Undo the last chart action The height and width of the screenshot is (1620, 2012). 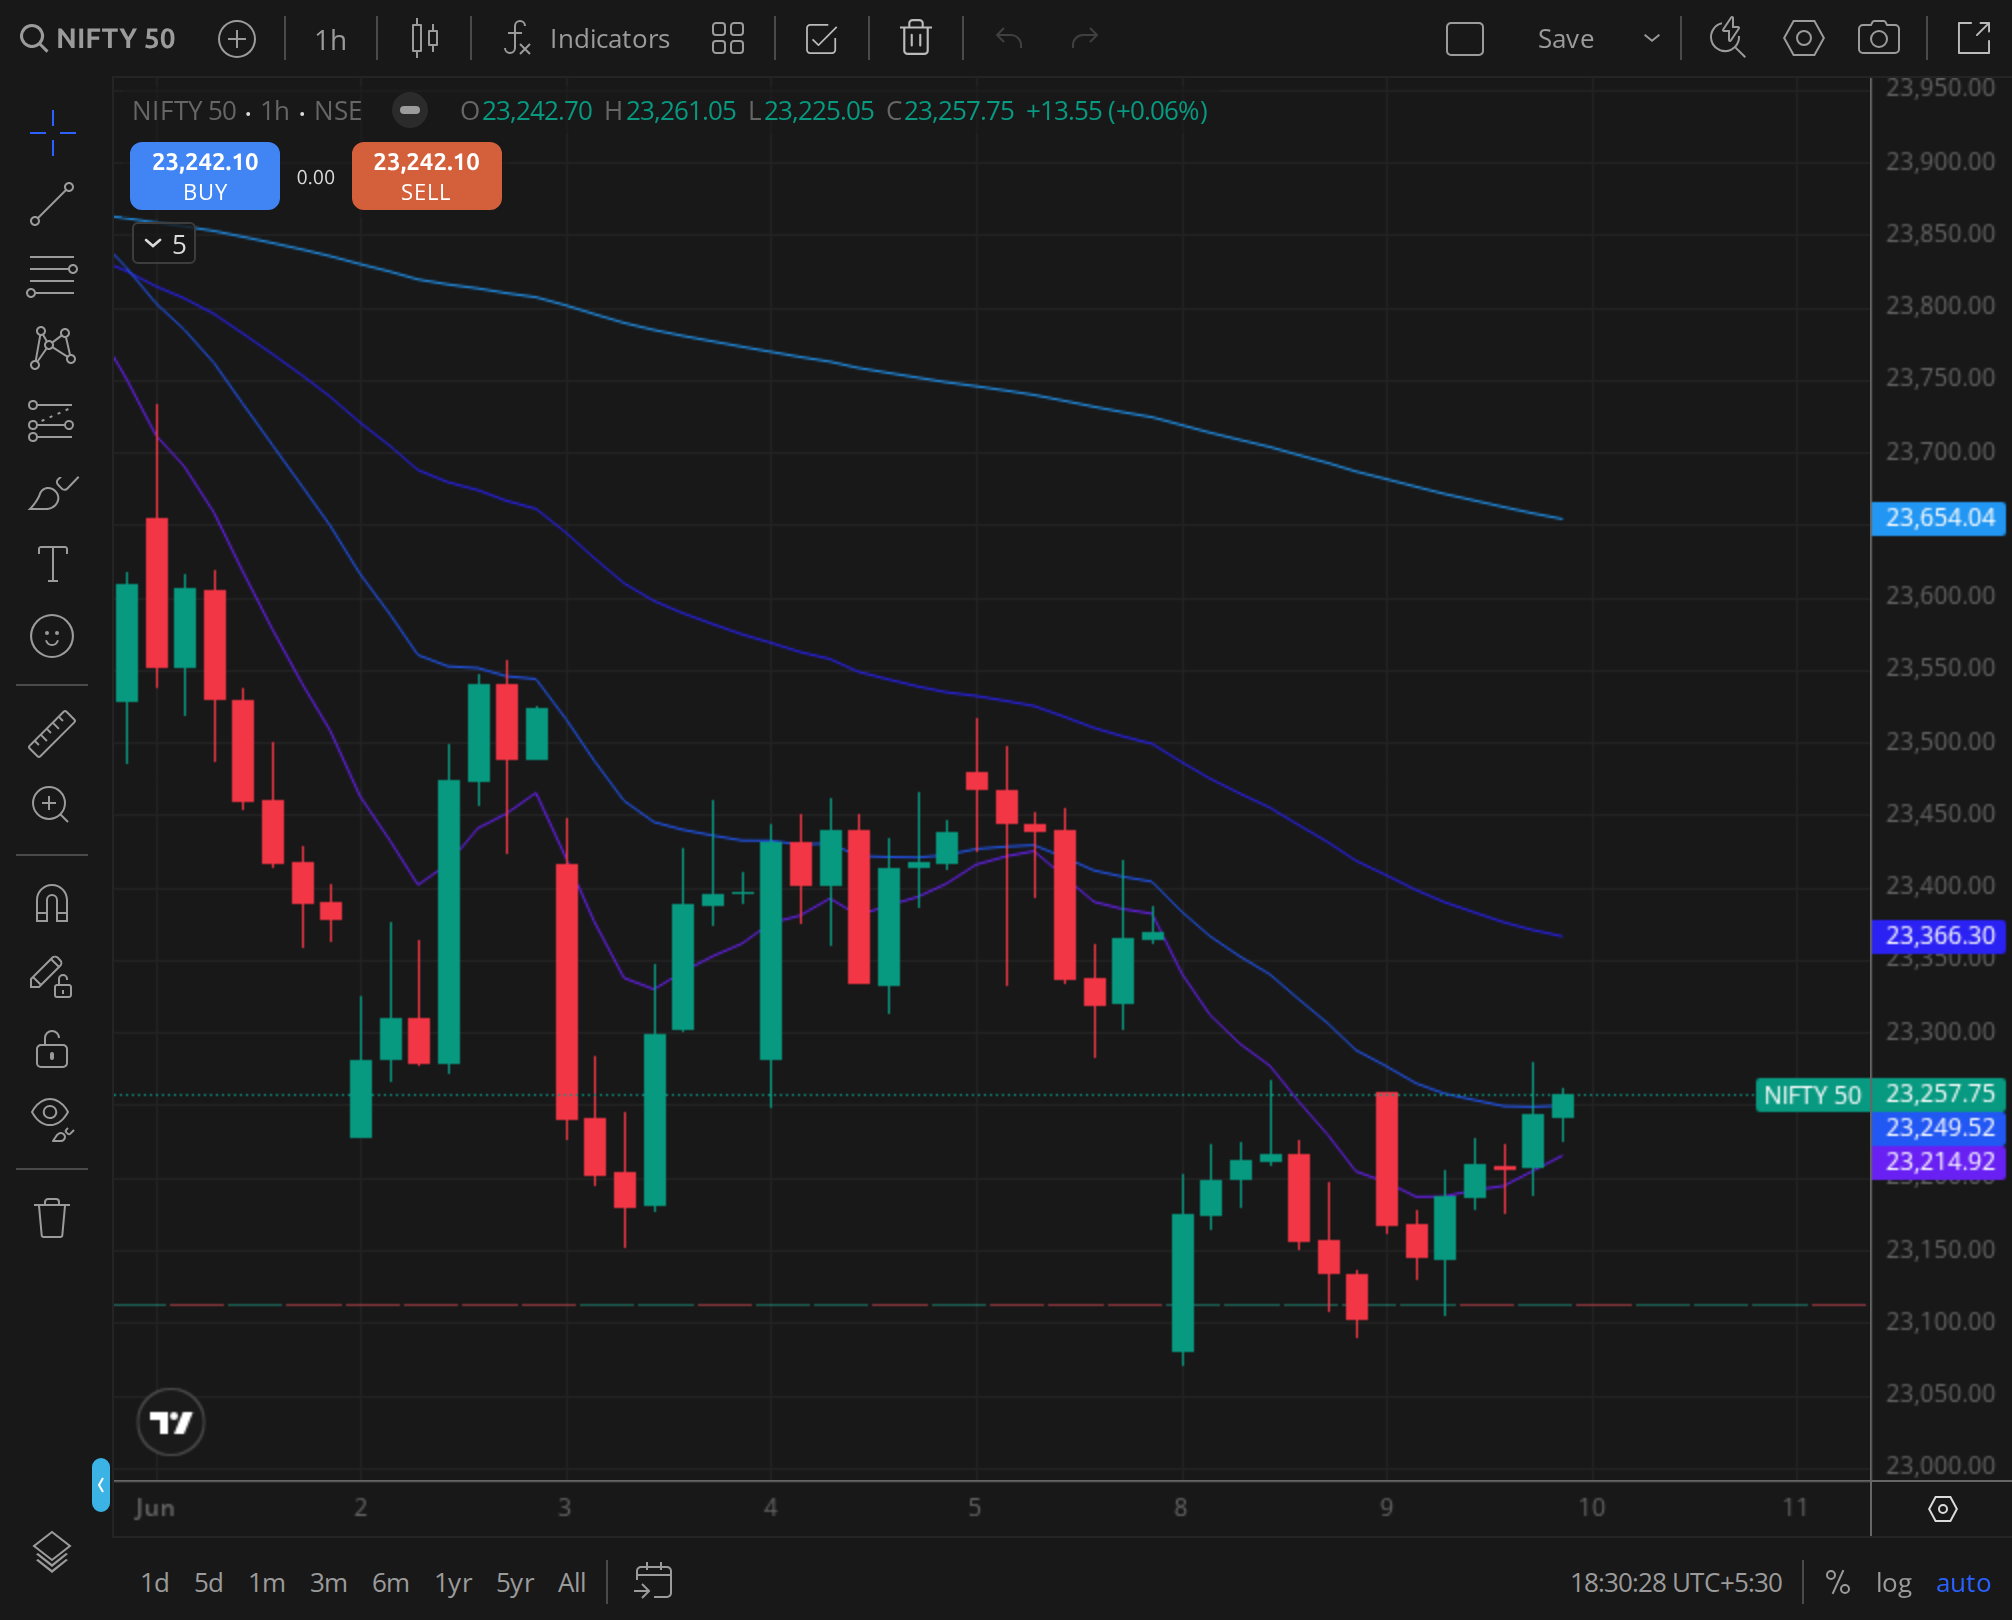[1009, 39]
